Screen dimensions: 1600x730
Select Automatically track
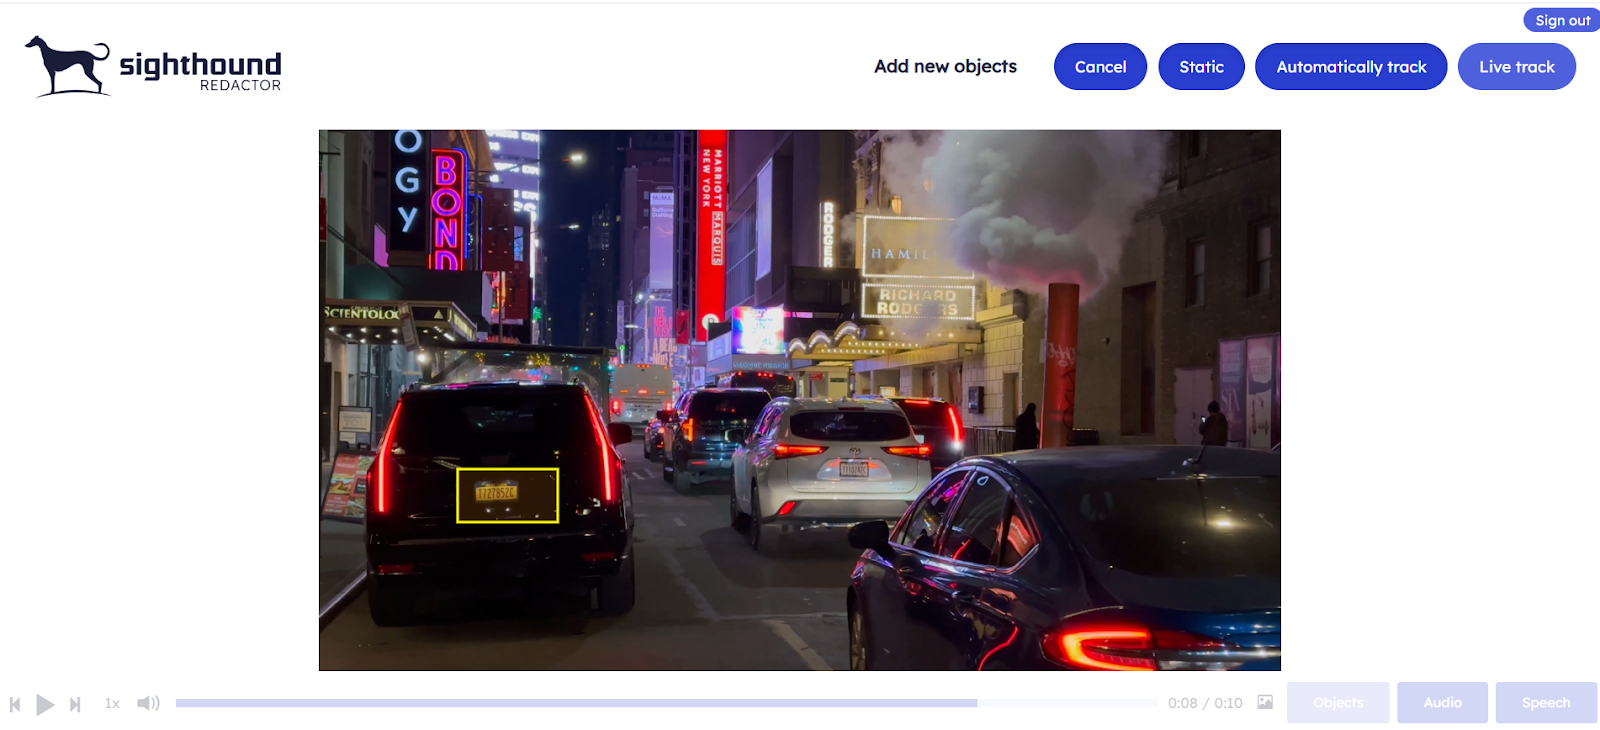pos(1351,67)
